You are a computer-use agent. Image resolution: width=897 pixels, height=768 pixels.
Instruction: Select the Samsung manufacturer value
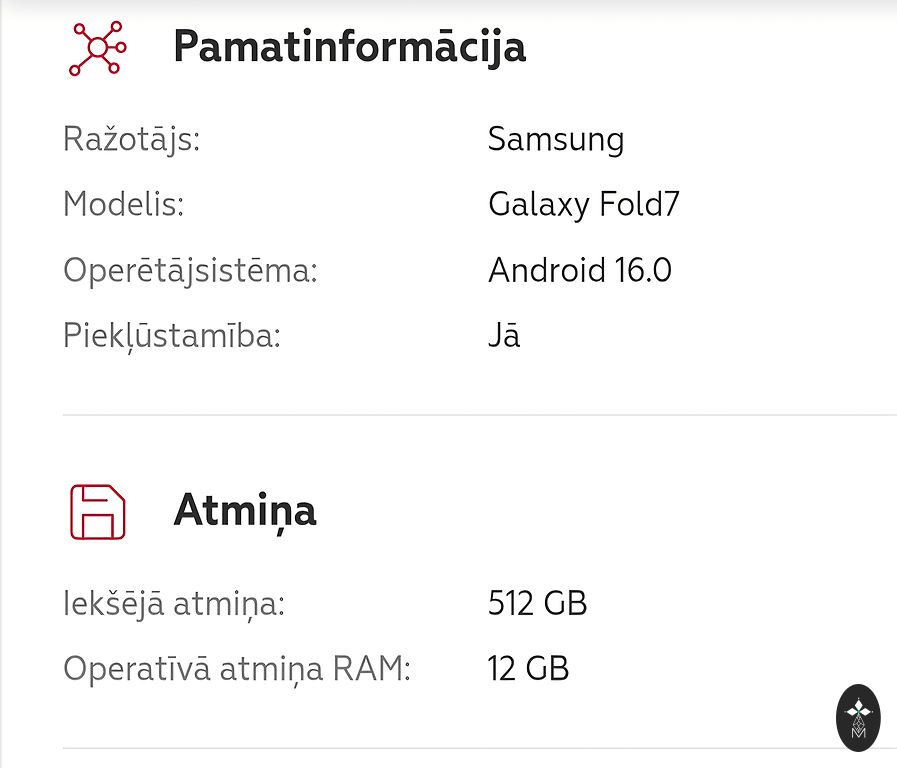tap(556, 139)
